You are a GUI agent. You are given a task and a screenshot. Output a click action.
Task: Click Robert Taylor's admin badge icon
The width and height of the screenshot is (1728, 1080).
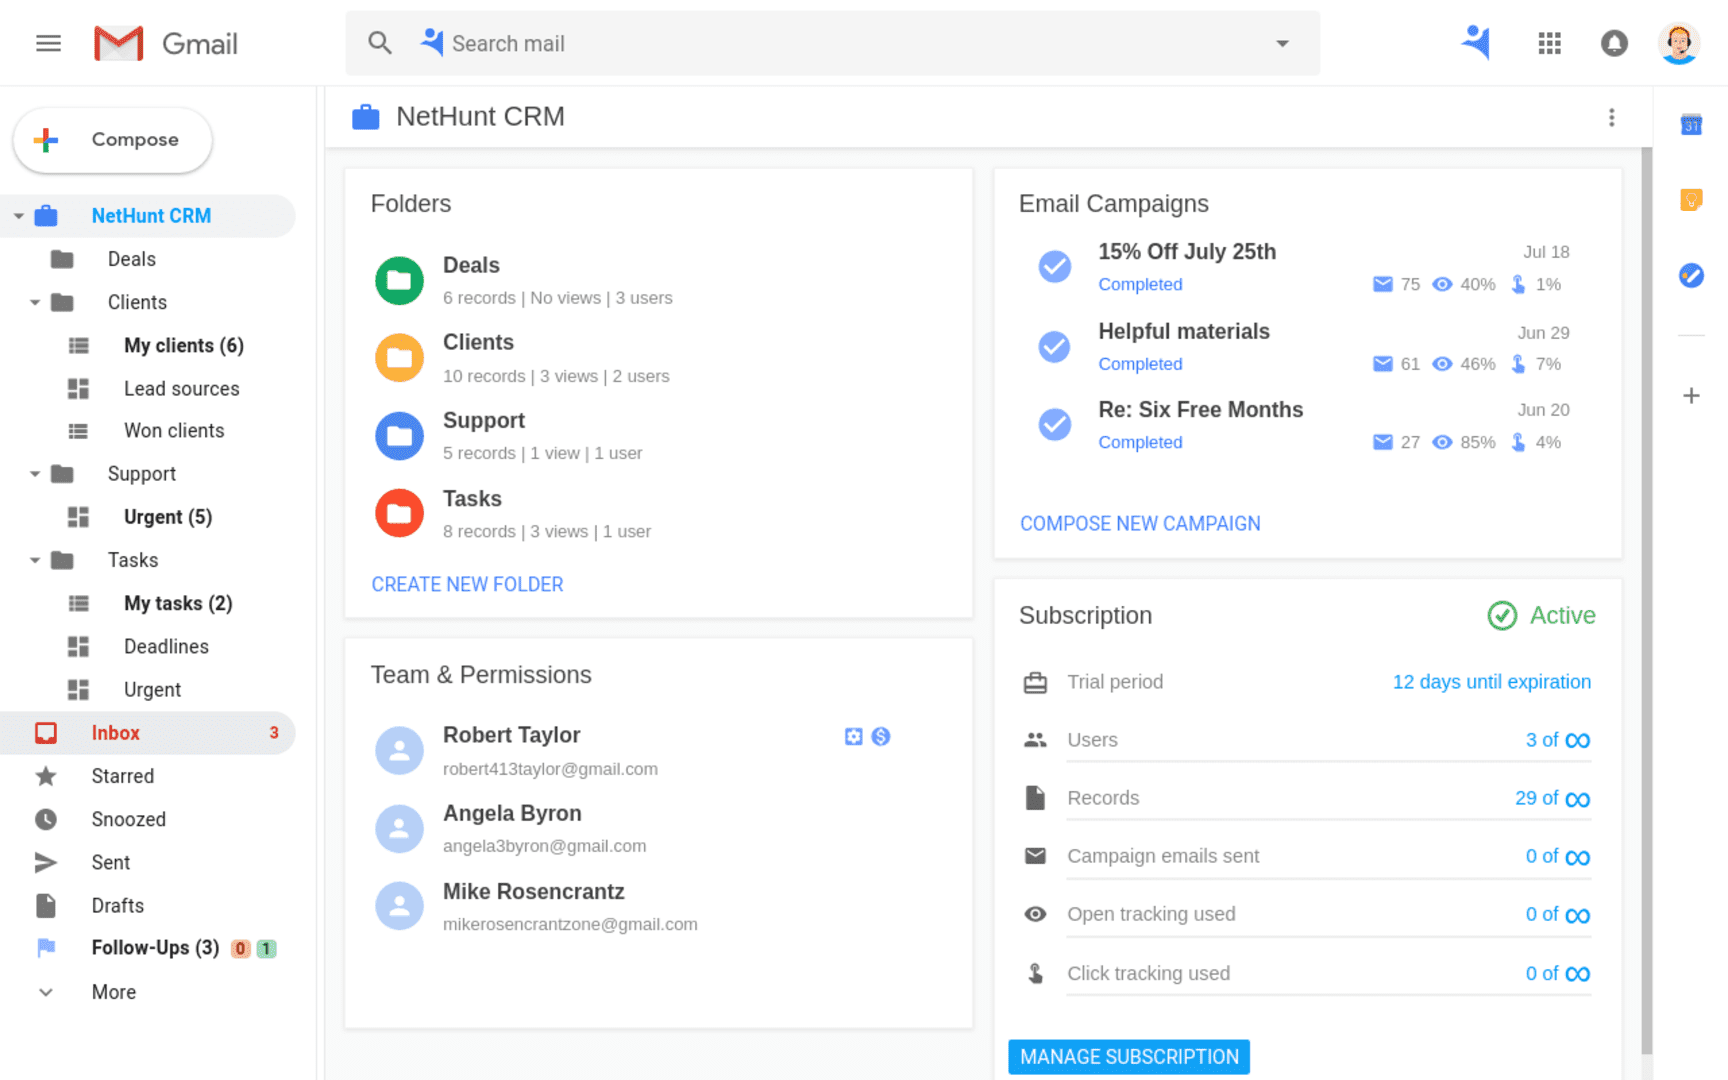coord(853,736)
